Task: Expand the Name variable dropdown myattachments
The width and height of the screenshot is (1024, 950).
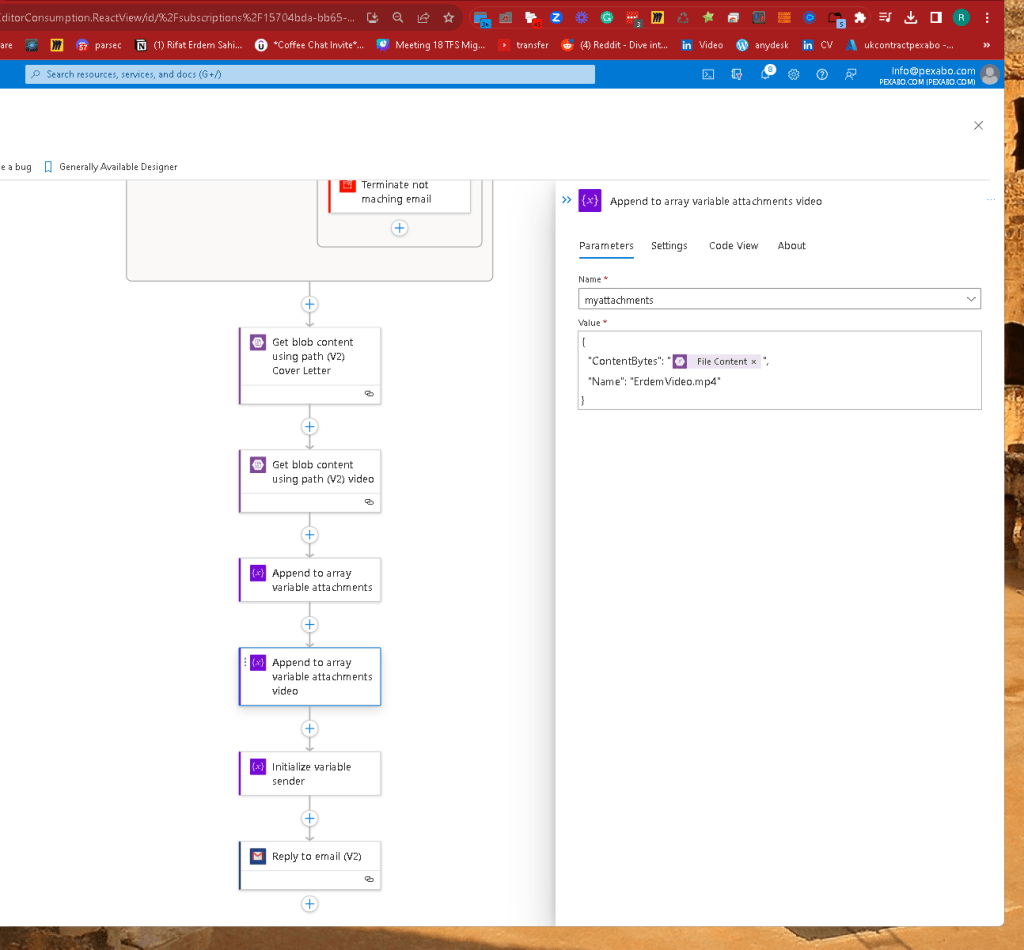Action: pos(779,299)
